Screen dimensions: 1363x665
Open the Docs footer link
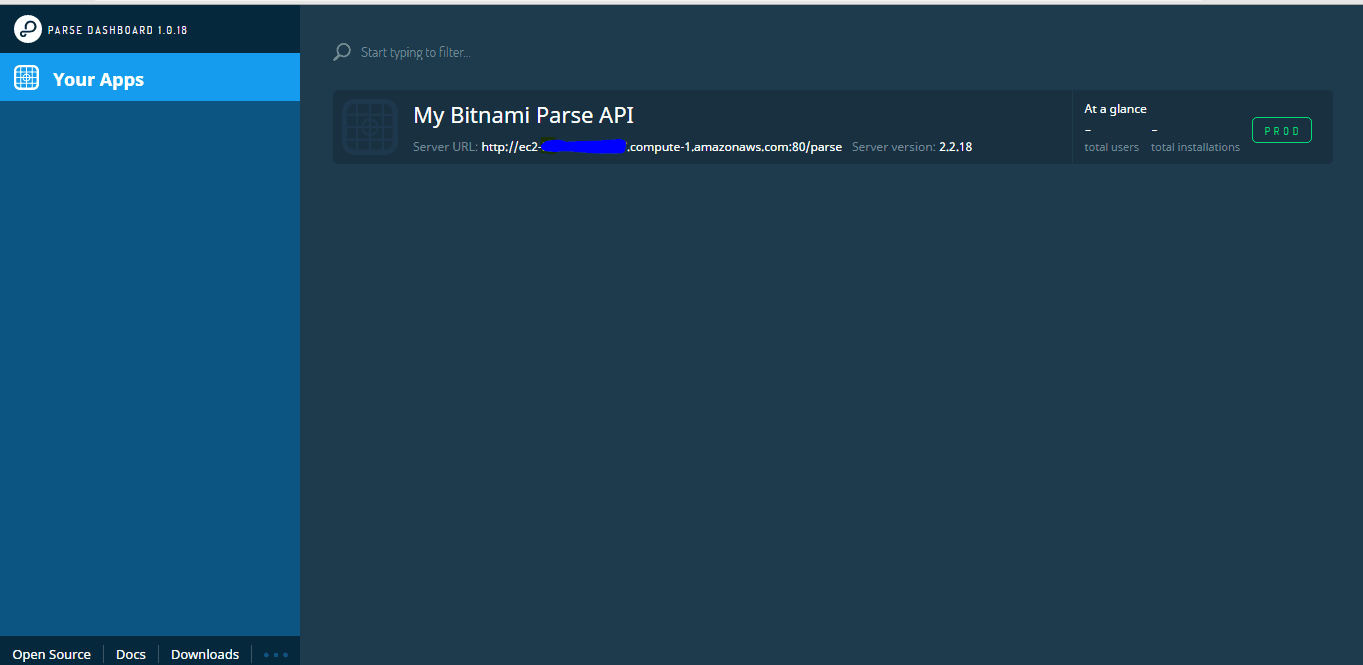130,653
